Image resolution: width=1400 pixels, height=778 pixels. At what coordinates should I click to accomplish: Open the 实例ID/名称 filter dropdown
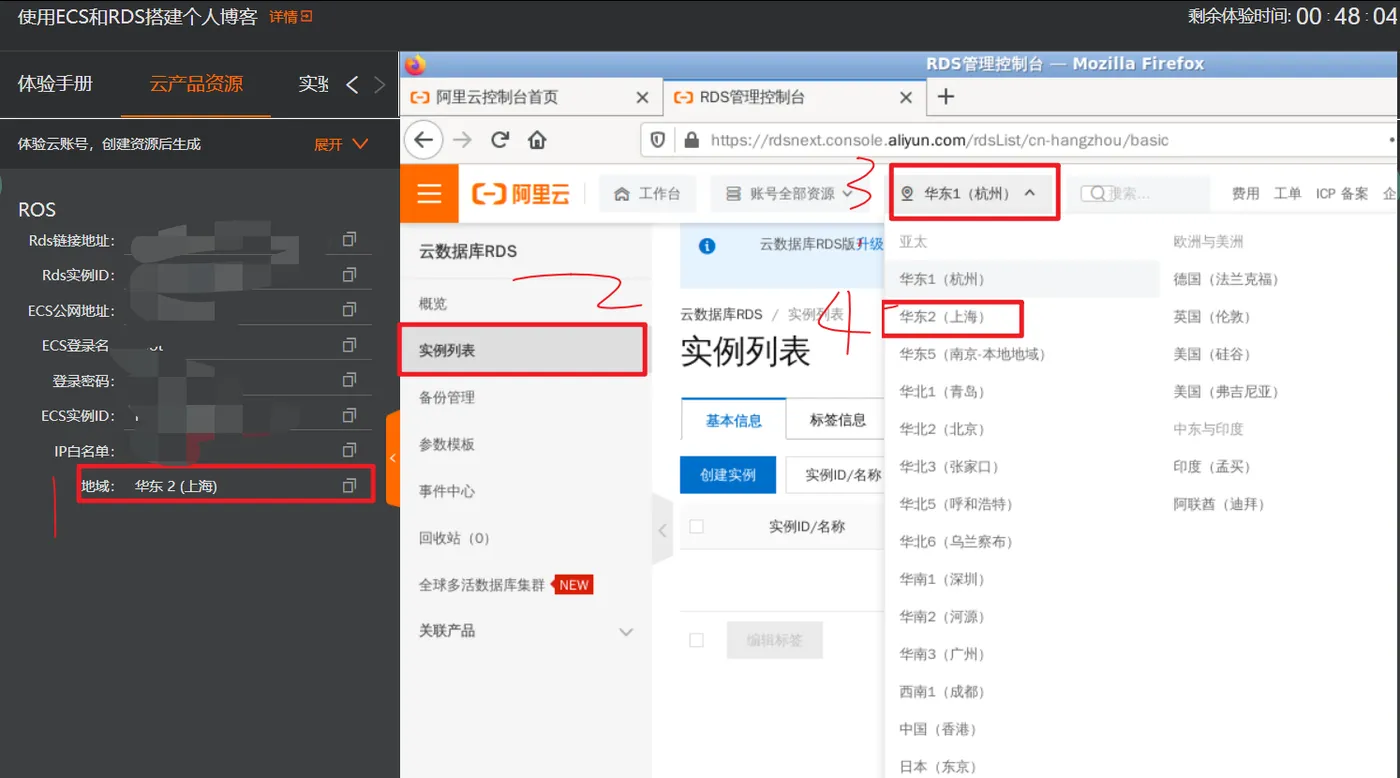(835, 475)
